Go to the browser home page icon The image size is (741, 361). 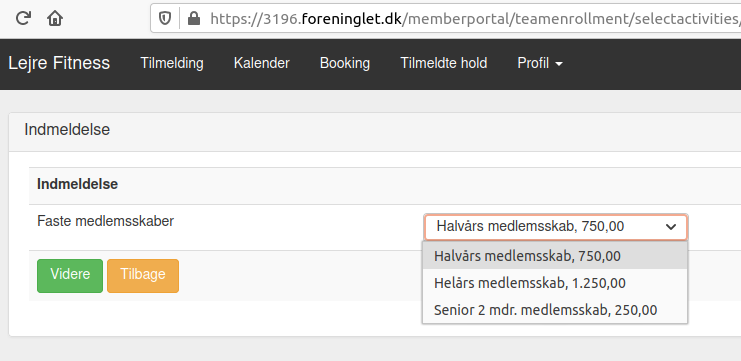(55, 18)
